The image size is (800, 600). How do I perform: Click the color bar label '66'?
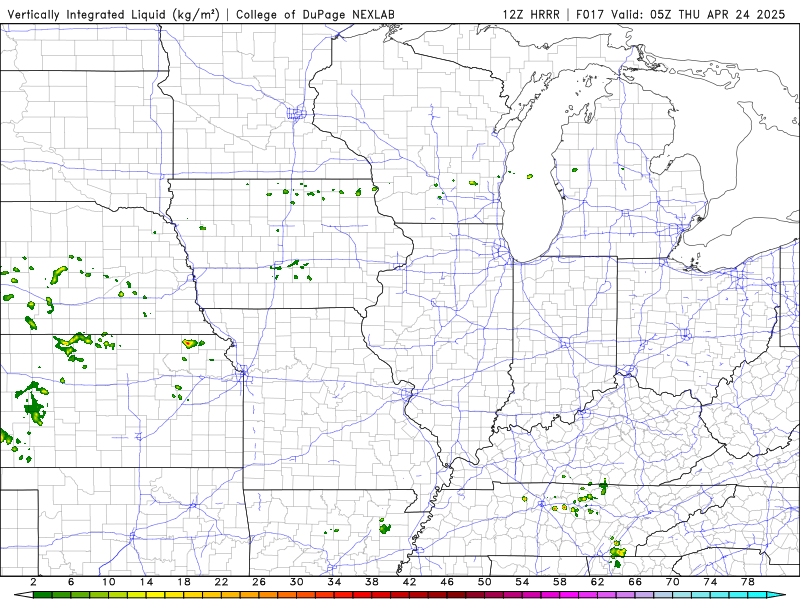pos(635,582)
